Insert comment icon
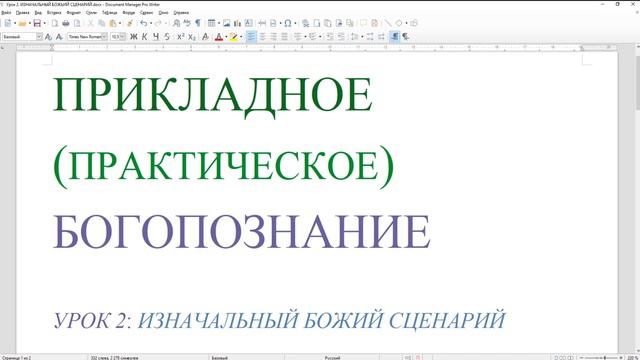Image resolution: width=640 pixels, height=360 pixels. 363,23
